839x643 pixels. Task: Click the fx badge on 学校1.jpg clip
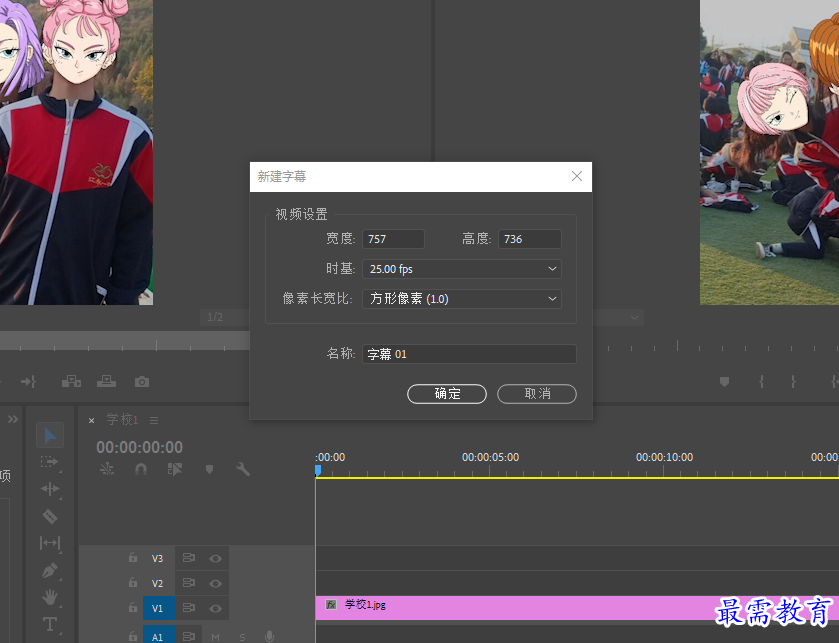331,604
